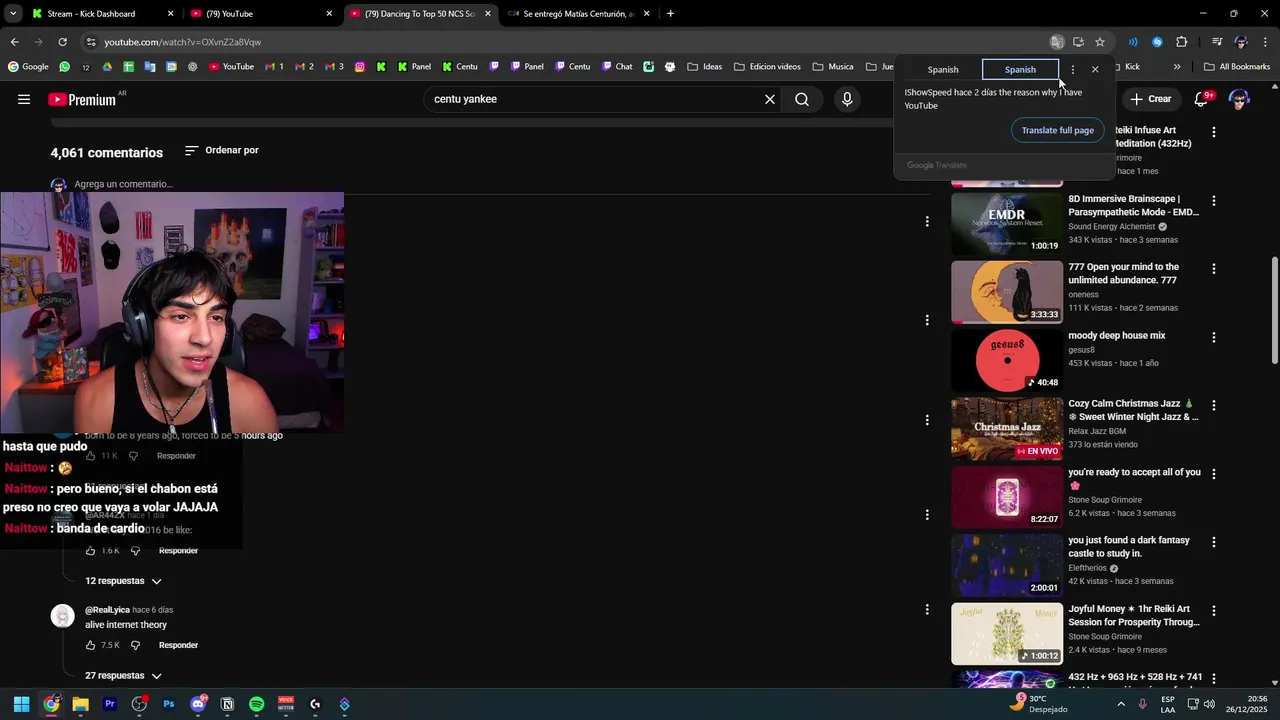
Task: Click the page vertical scrollbar
Action: tap(1274, 310)
